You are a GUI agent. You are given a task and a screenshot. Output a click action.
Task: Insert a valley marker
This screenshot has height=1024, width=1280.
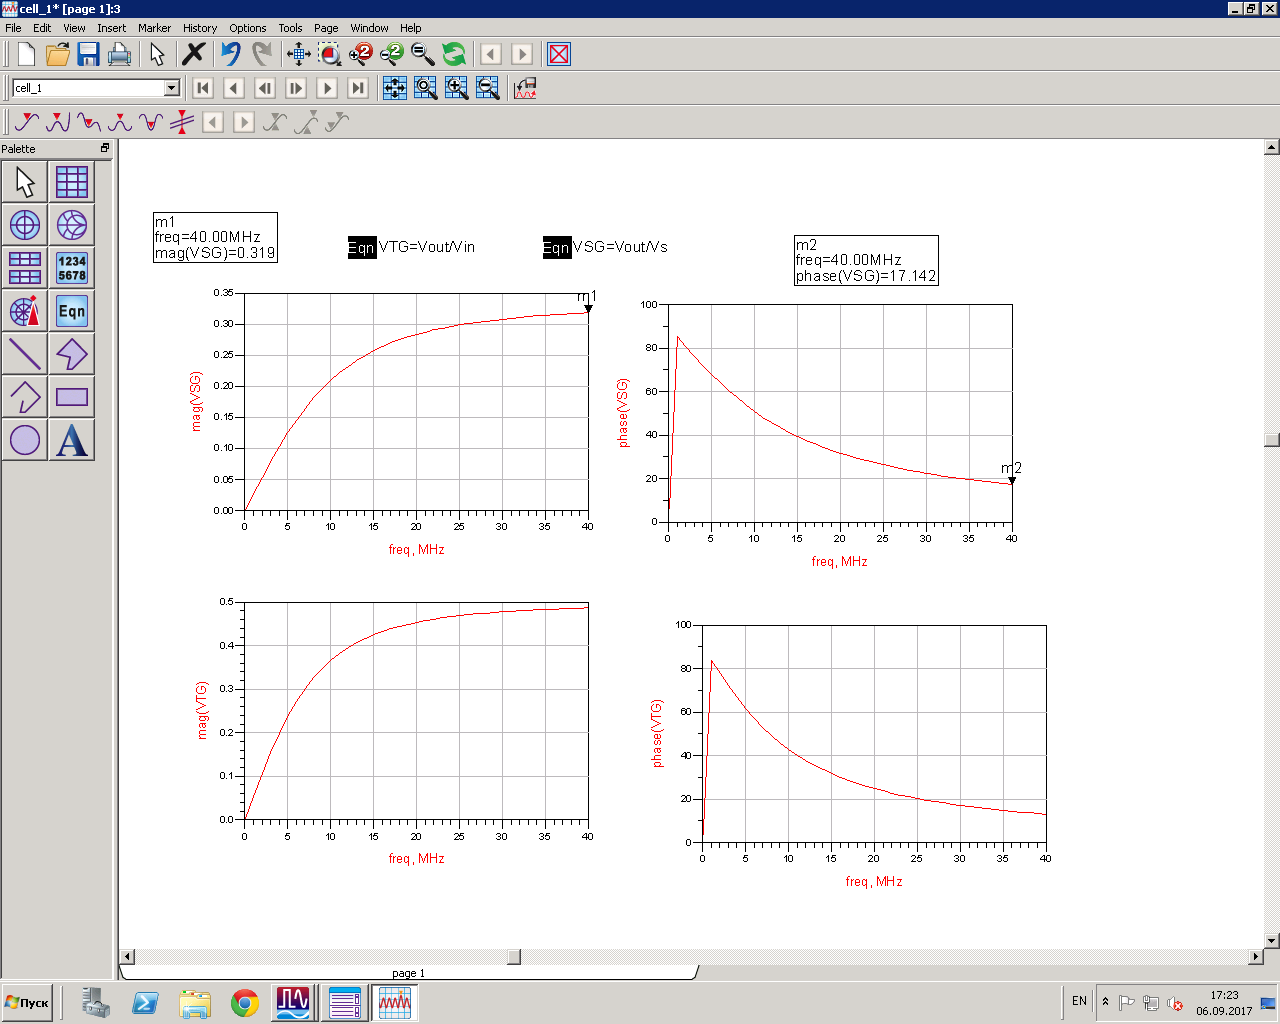[x=89, y=122]
